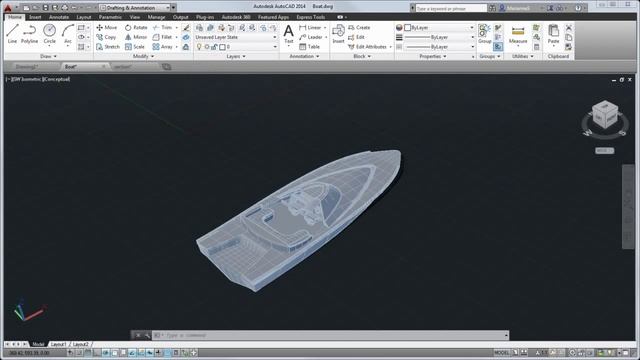
Task: Click the Linear dimension tool
Action: [310, 27]
